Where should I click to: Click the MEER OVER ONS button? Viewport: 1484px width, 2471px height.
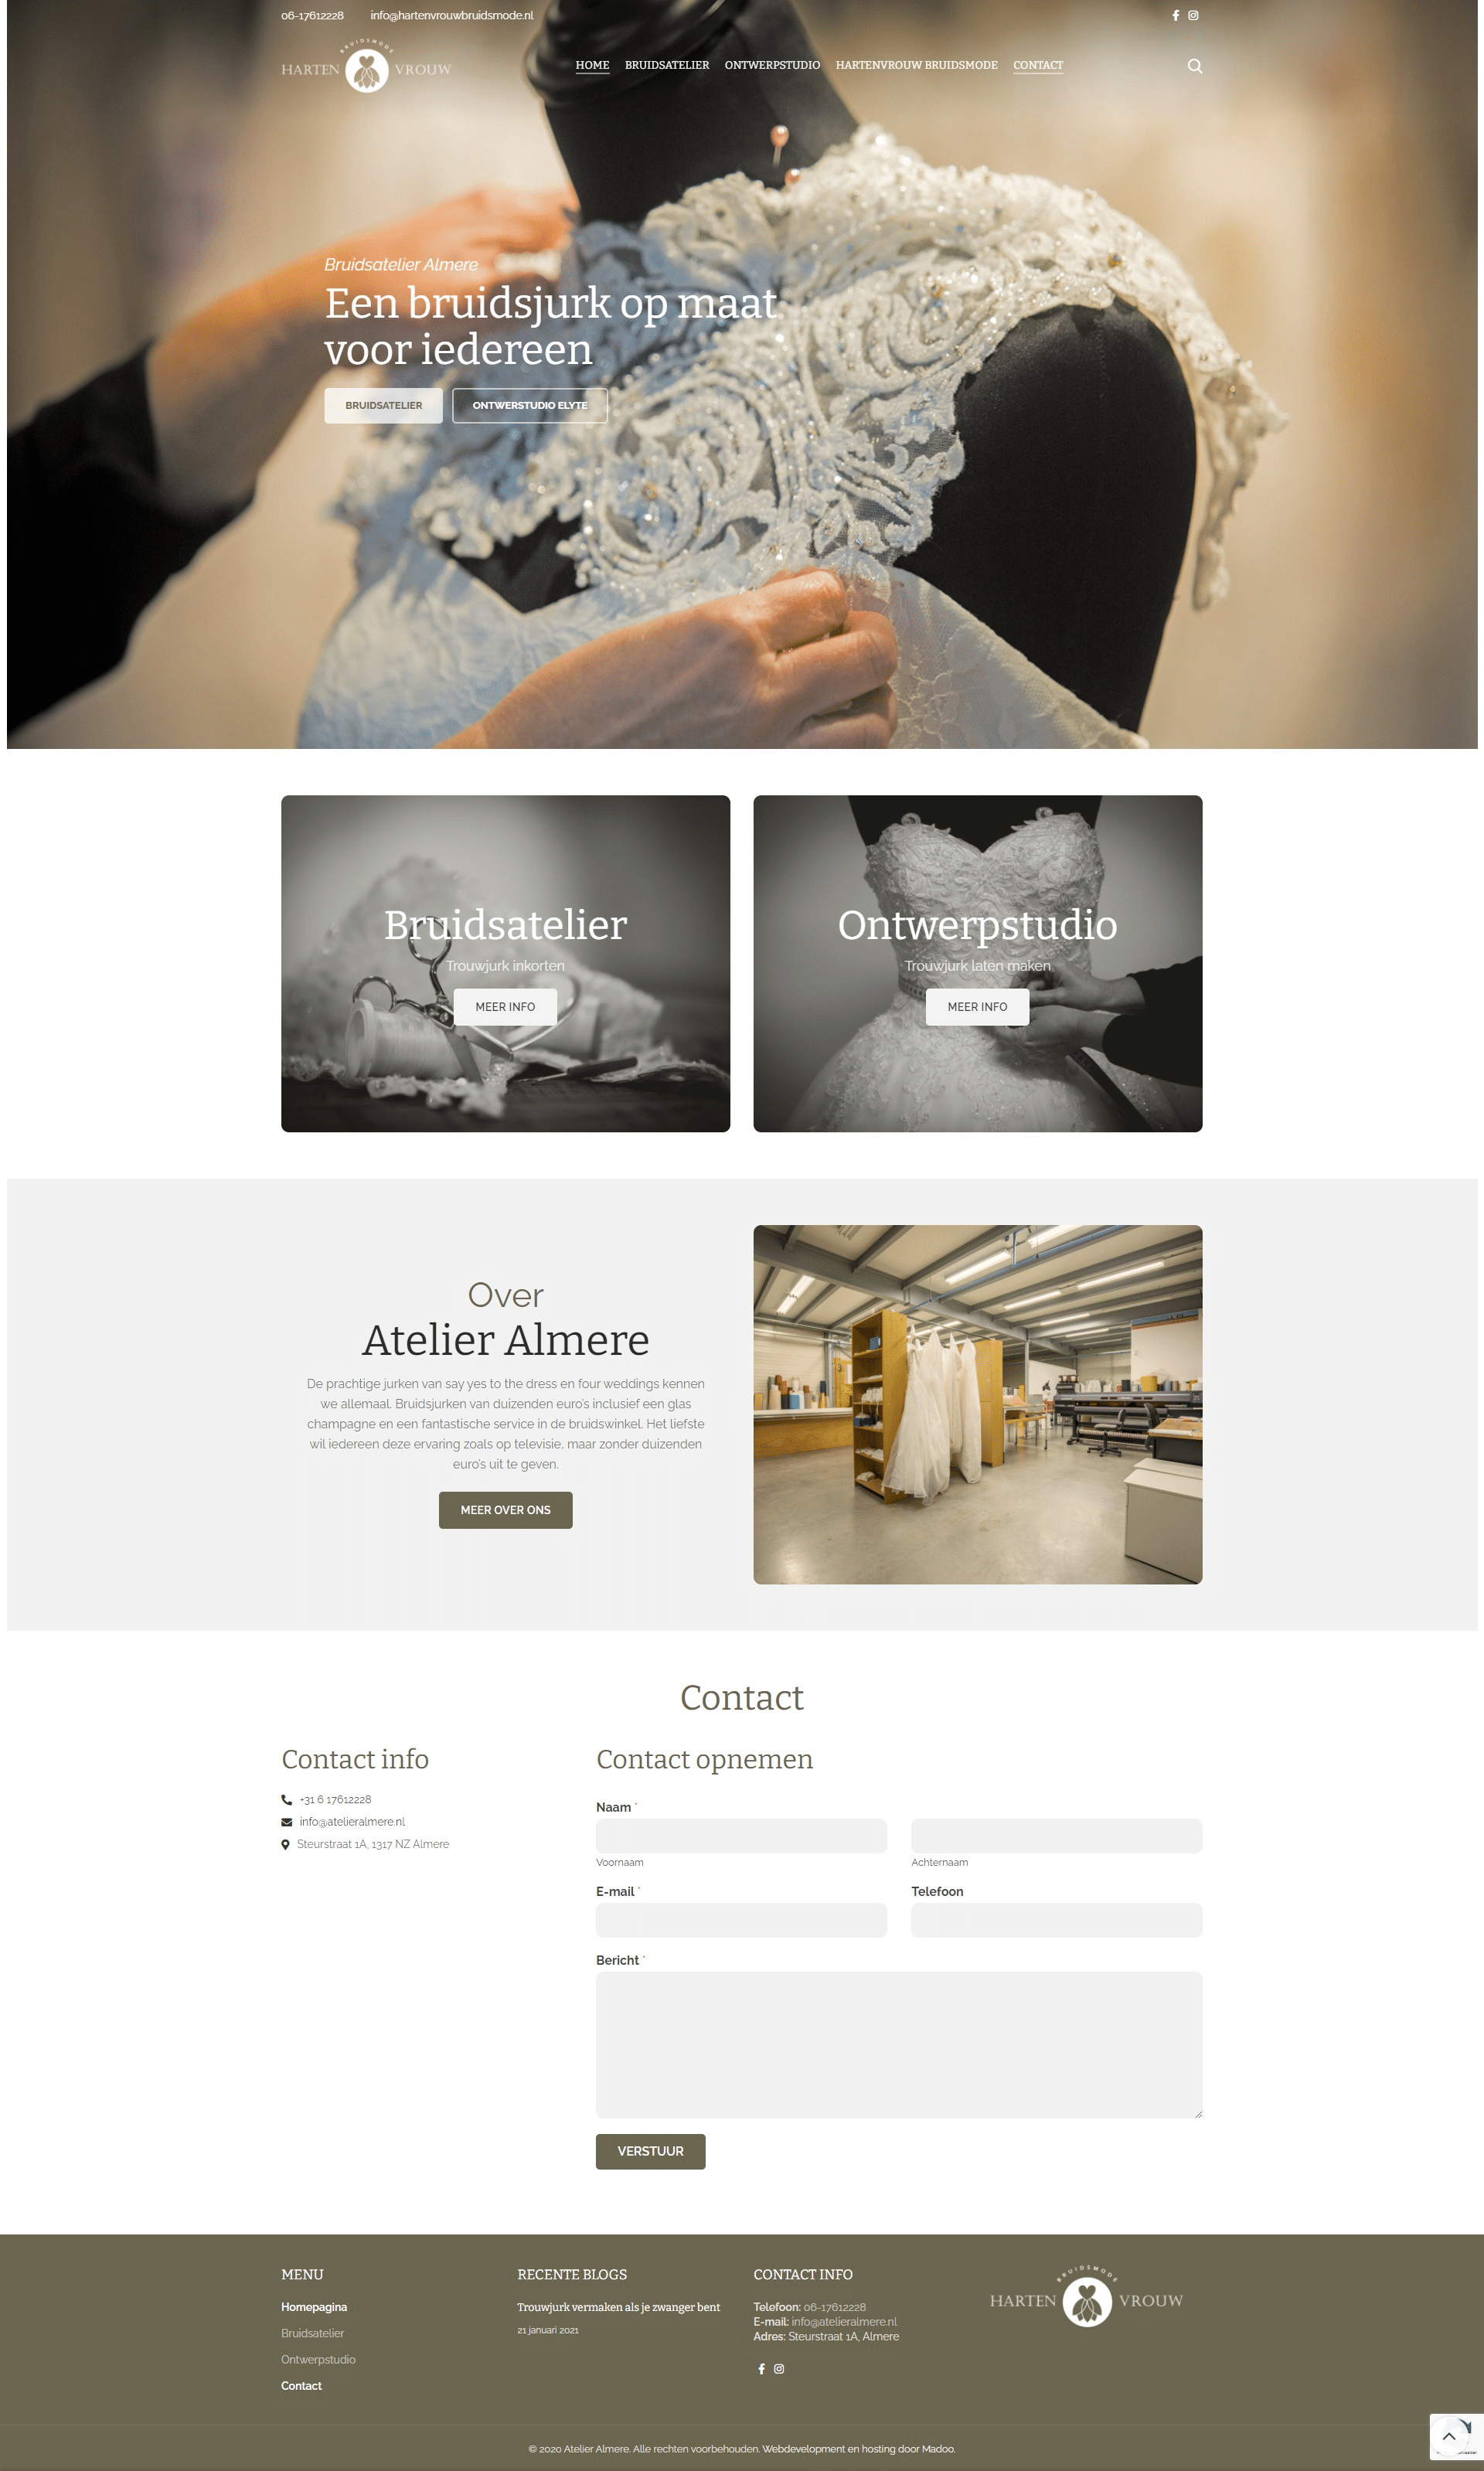[505, 1509]
